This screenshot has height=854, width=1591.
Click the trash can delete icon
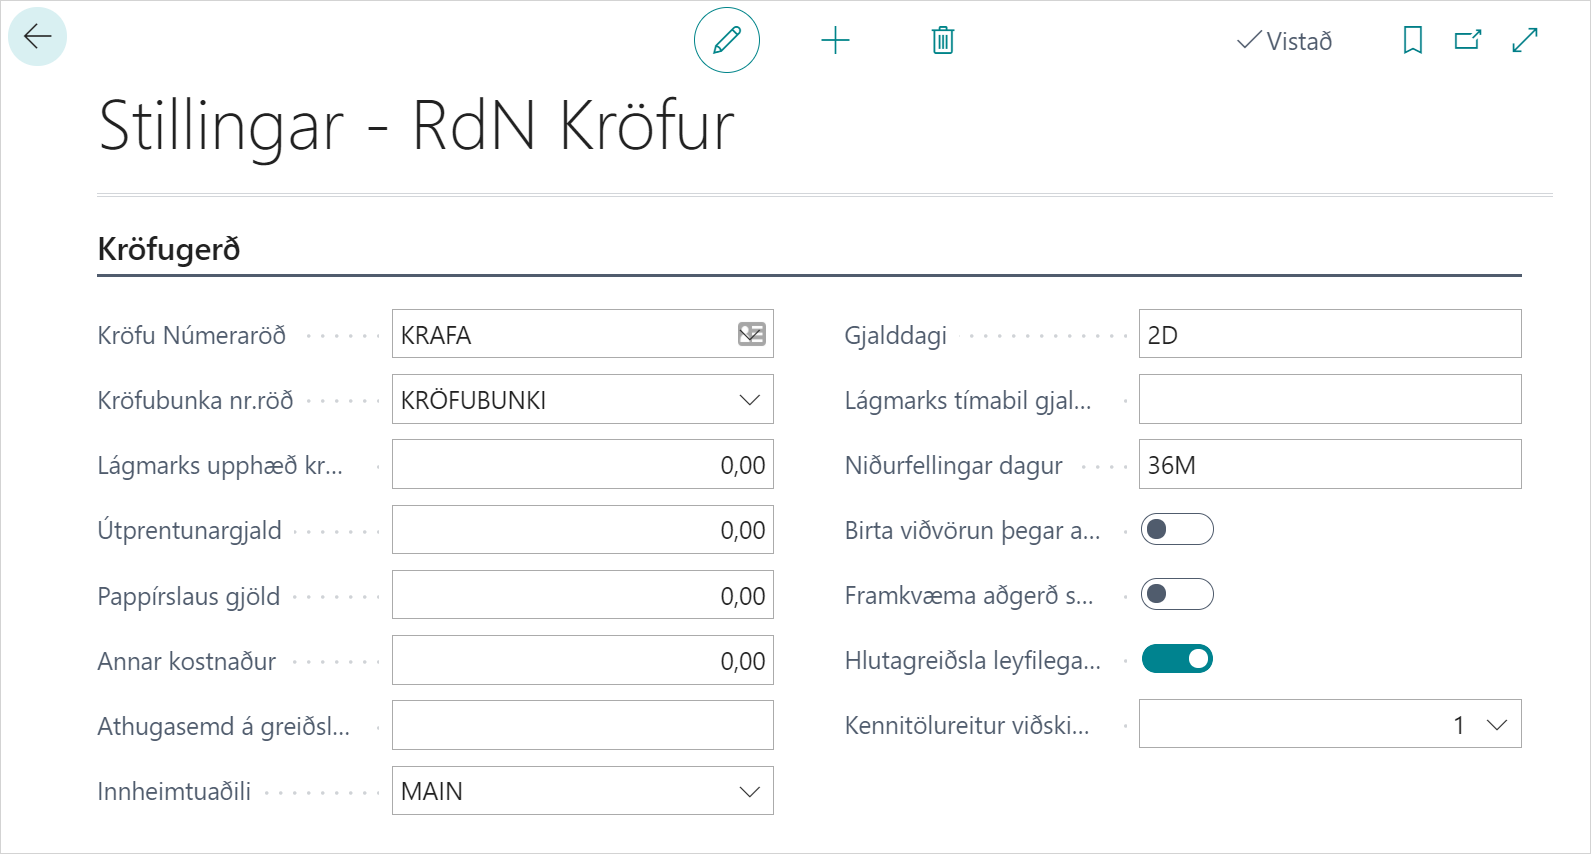(942, 40)
